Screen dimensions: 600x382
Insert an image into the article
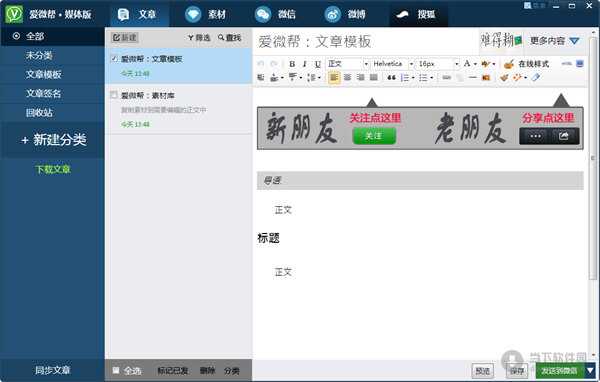486,78
